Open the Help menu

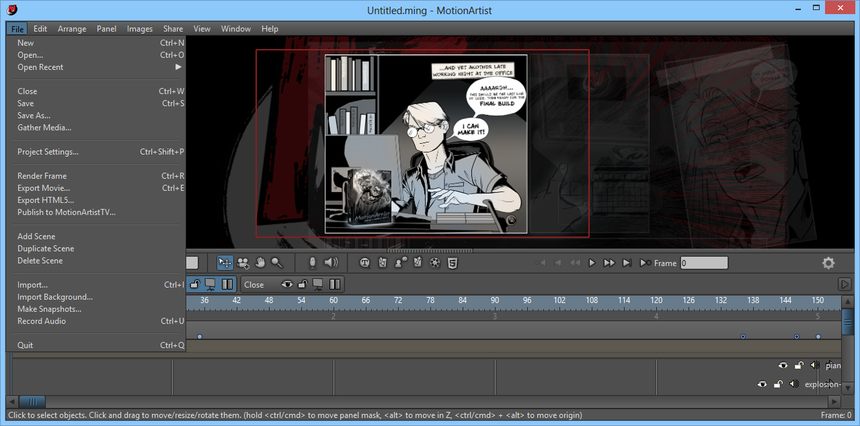(x=270, y=29)
